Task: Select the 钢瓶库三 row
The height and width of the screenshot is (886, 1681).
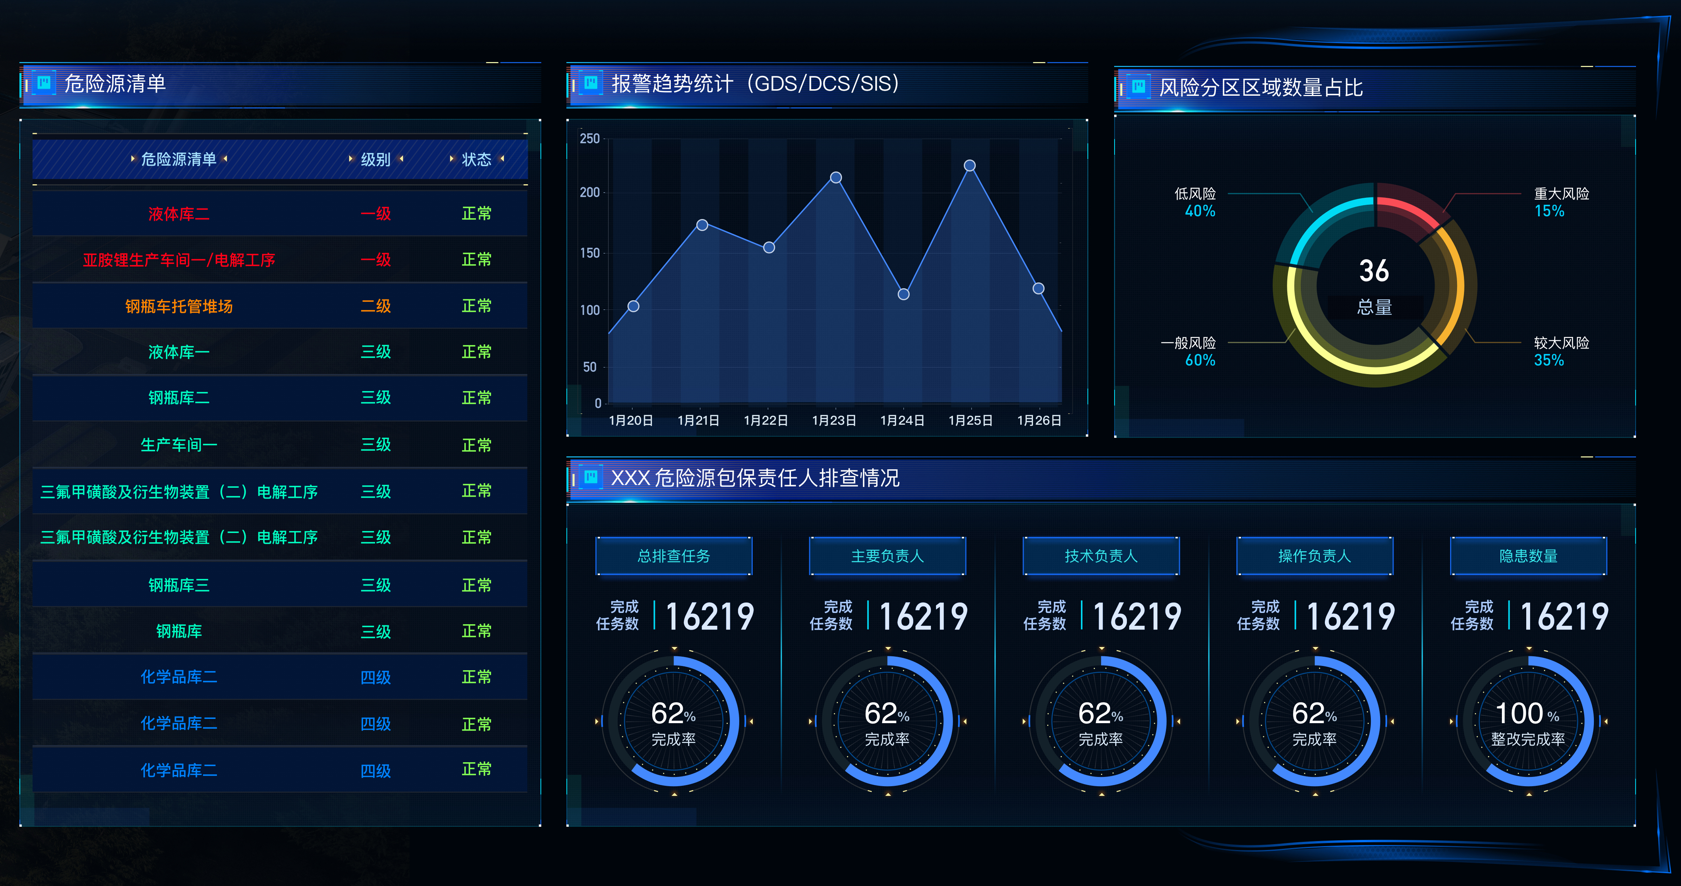Action: (x=280, y=585)
